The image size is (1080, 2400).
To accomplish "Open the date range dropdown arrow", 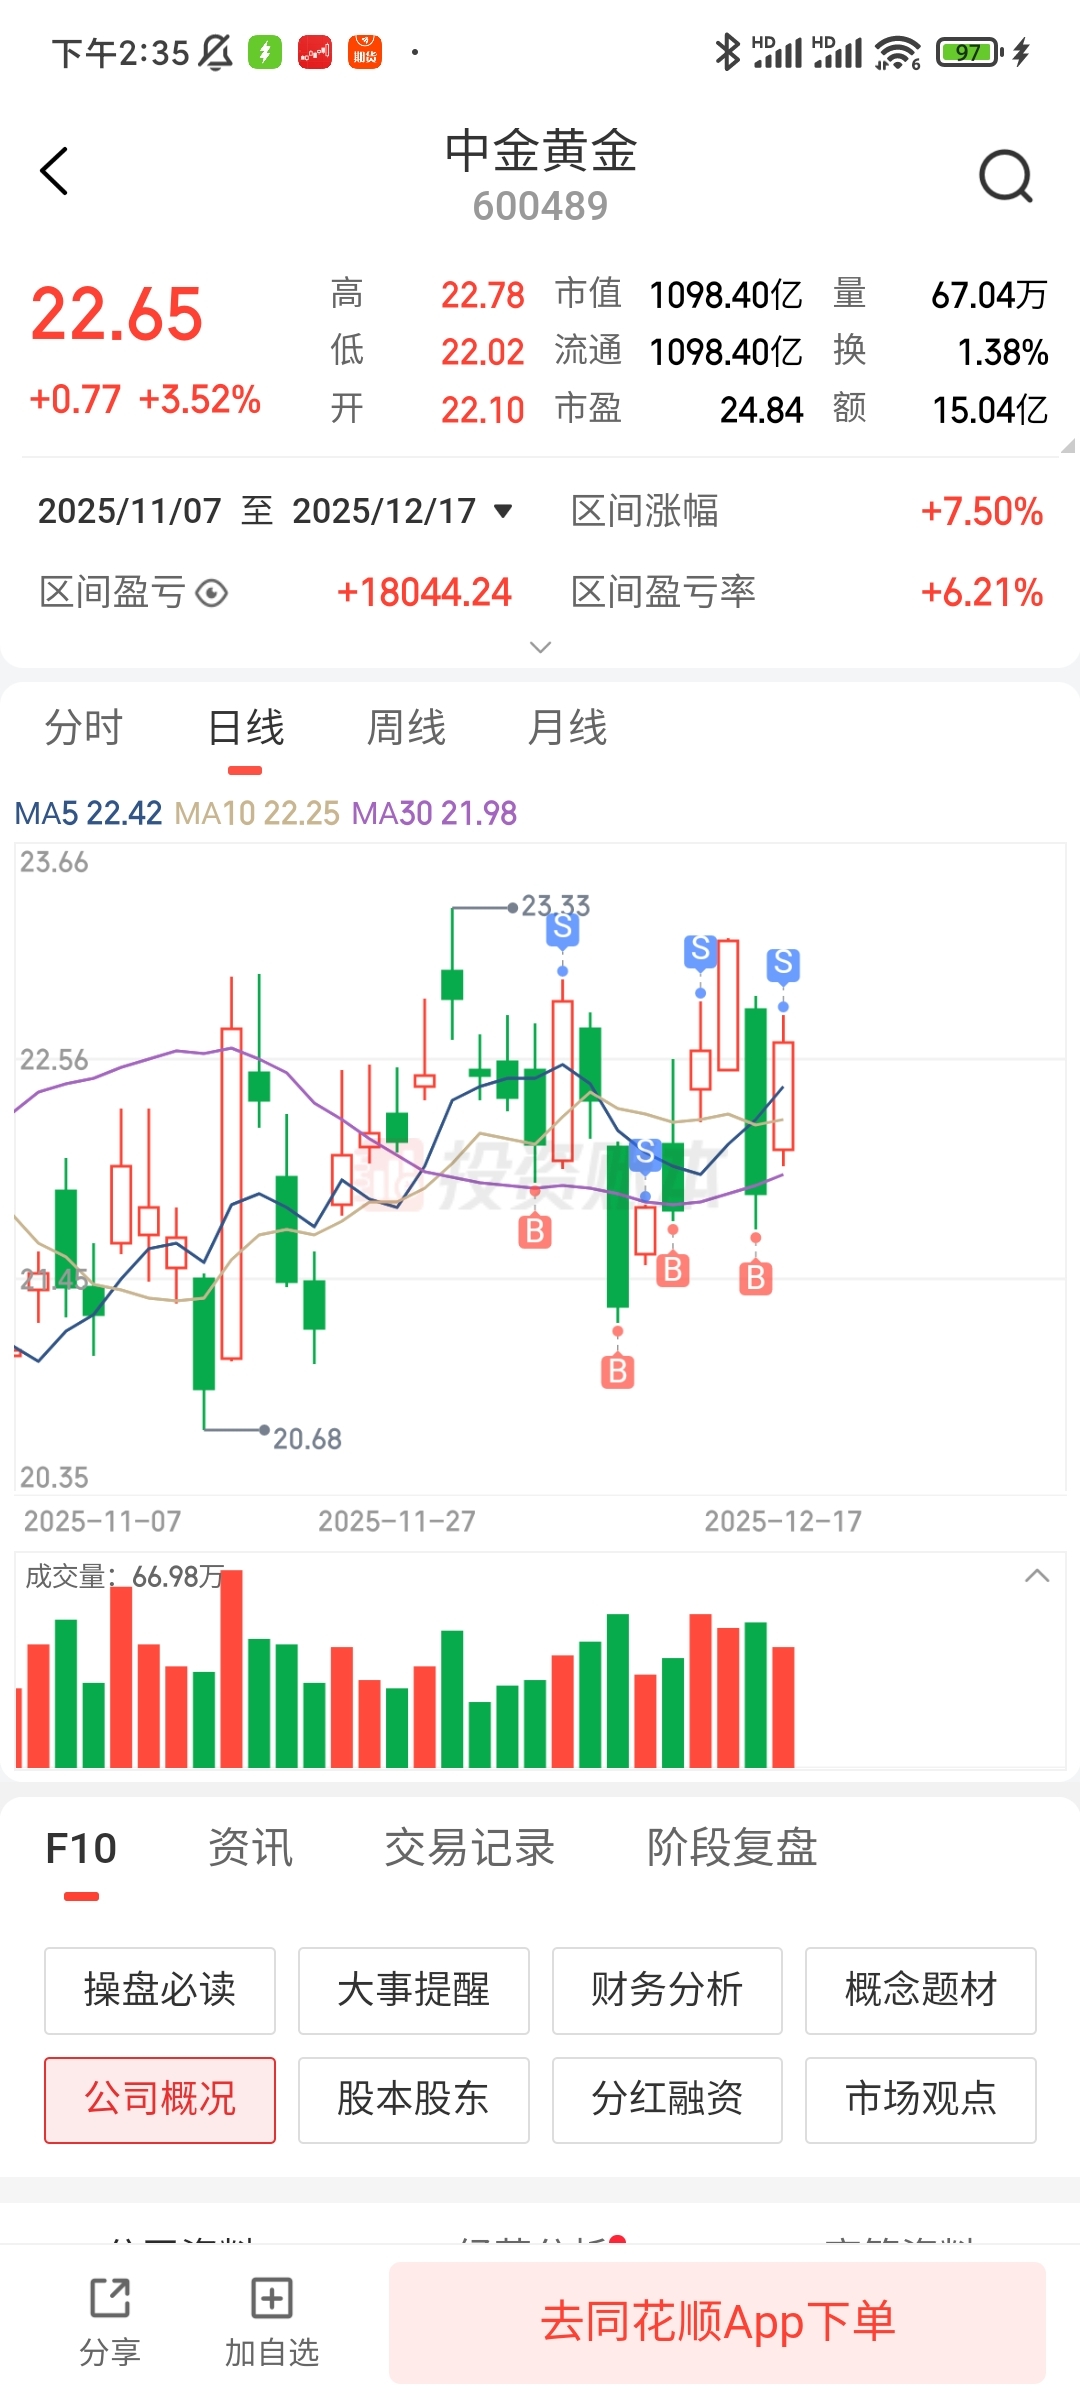I will tap(503, 511).
